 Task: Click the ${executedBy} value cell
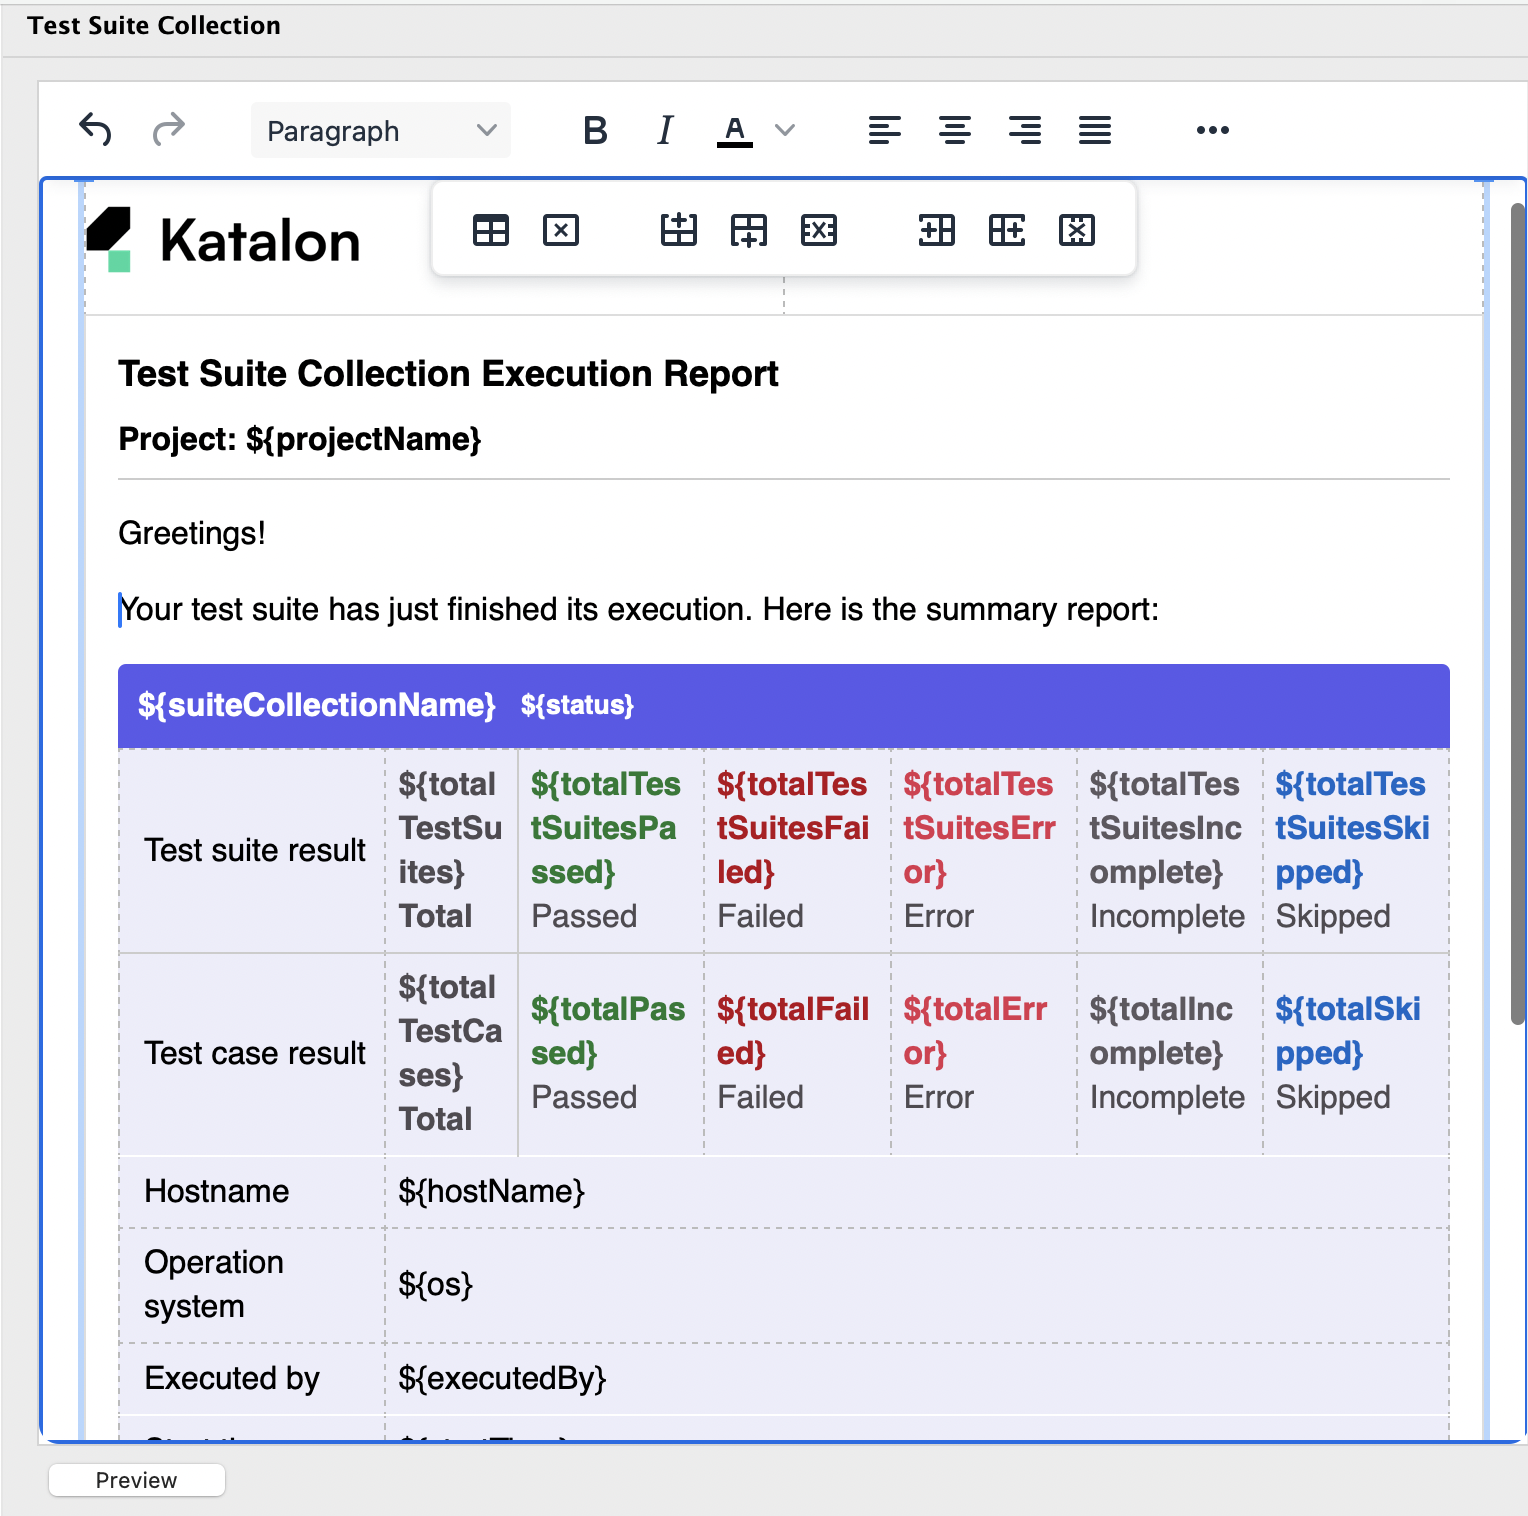pyautogui.click(x=917, y=1379)
